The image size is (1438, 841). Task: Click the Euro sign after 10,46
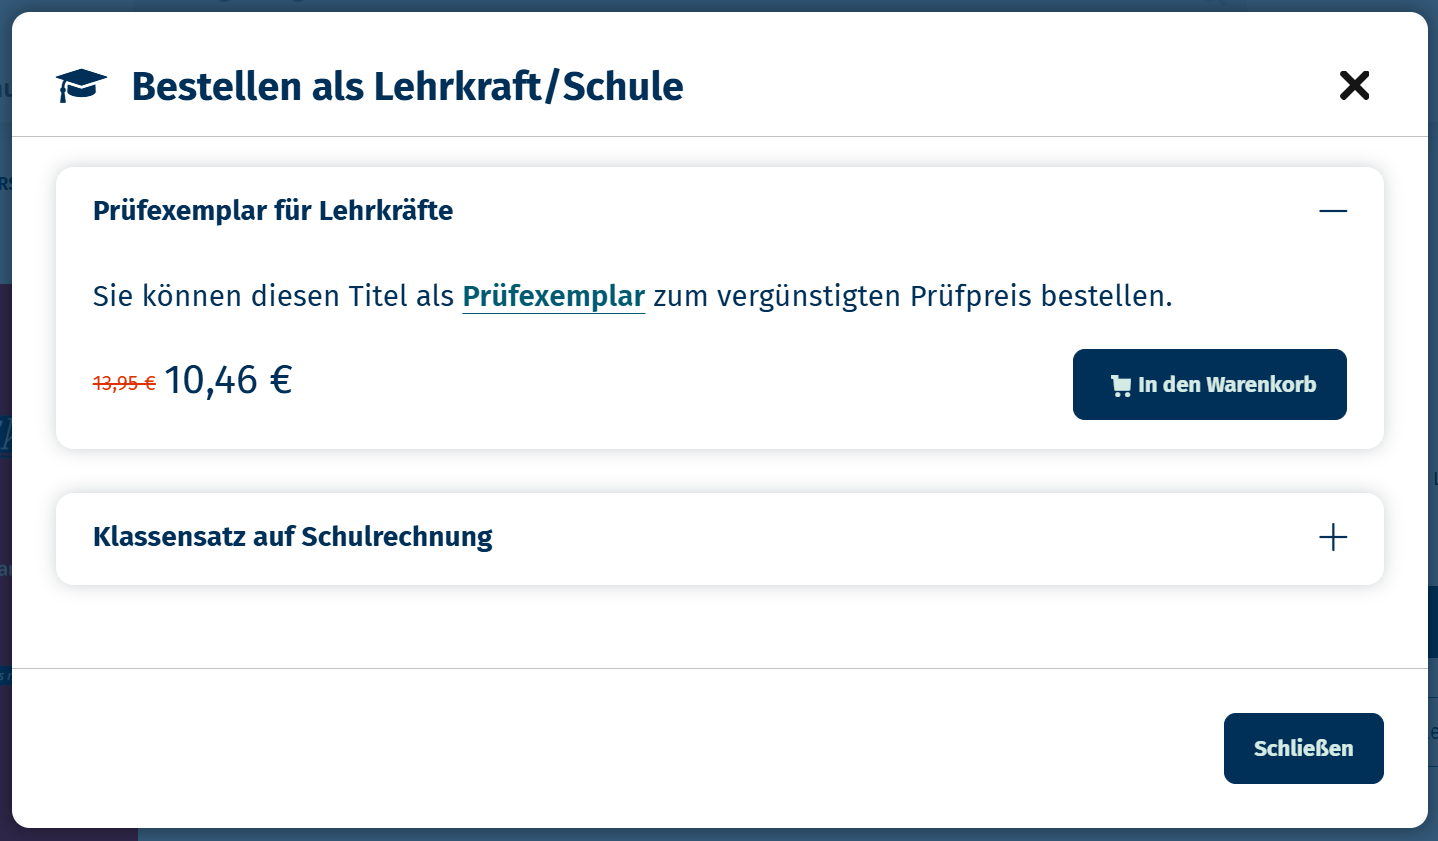click(x=281, y=380)
